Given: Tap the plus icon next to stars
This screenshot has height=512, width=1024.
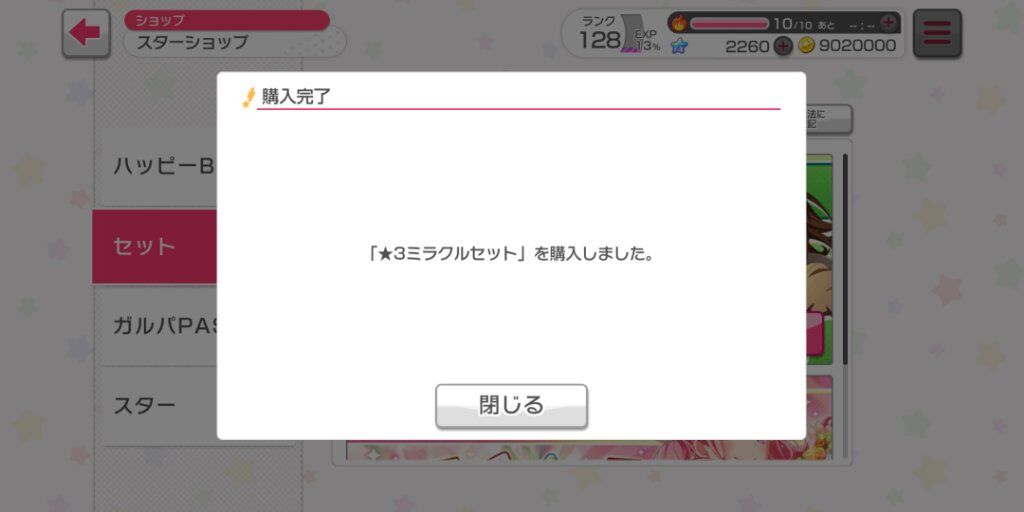Looking at the screenshot, I should (782, 46).
